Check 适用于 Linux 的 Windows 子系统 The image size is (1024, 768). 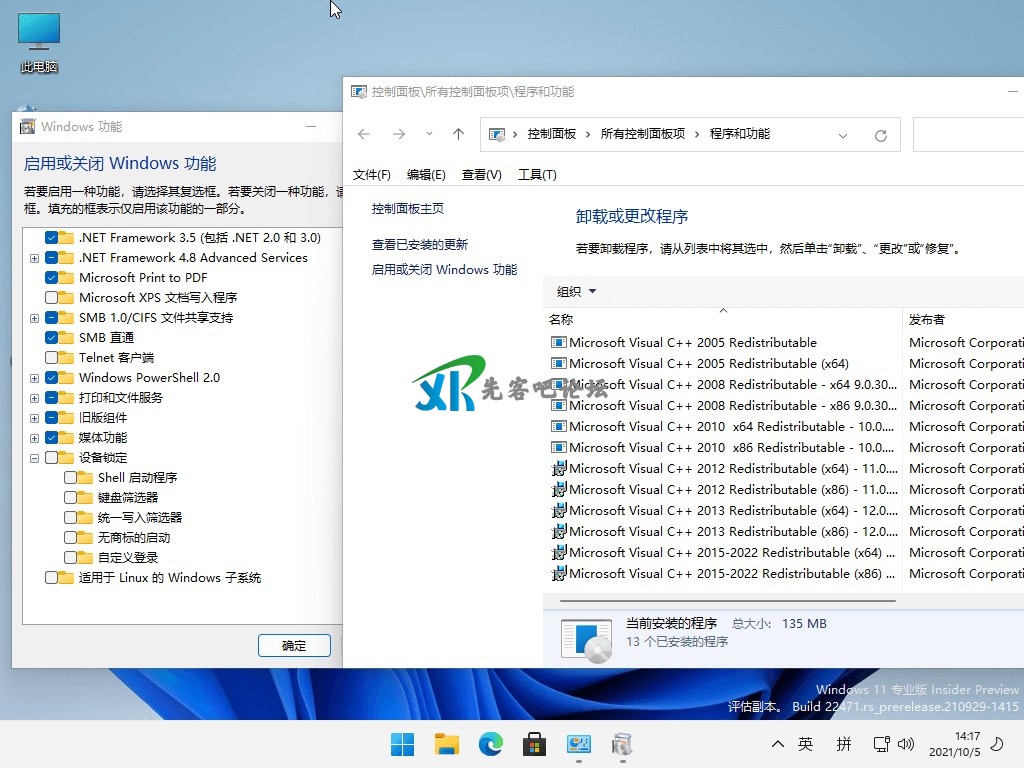coord(52,578)
